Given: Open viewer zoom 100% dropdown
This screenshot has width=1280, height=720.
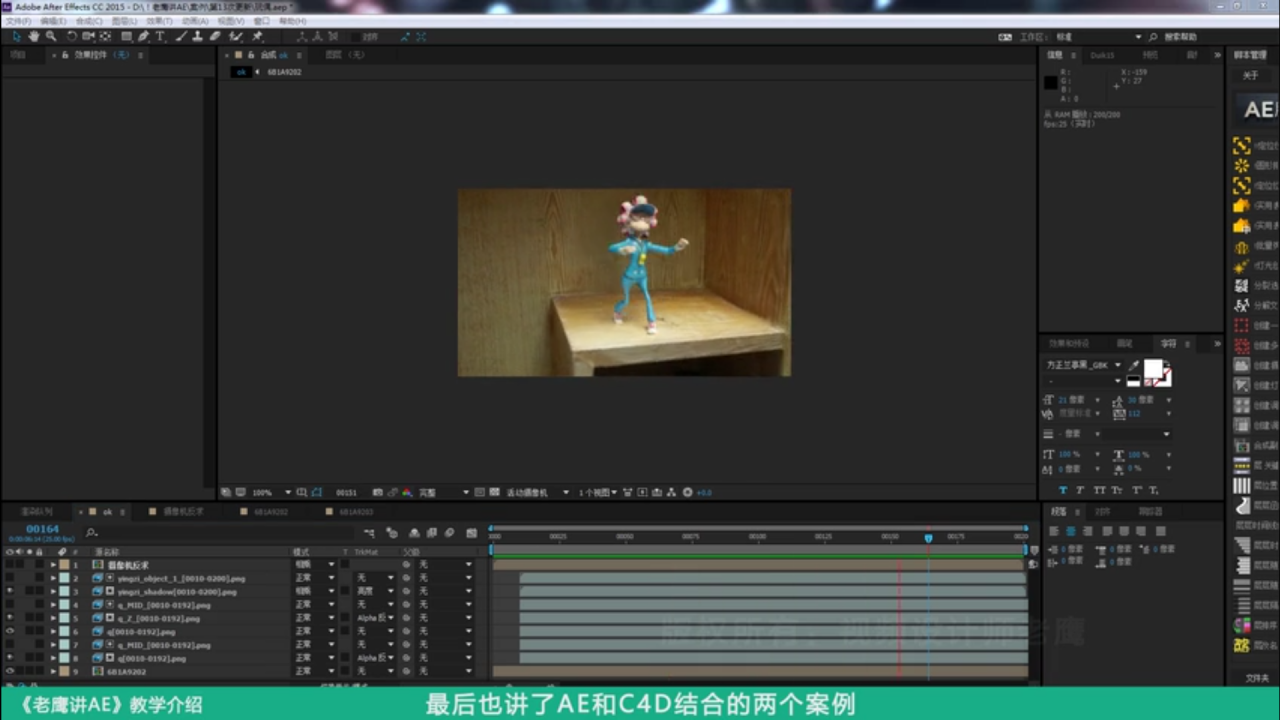Looking at the screenshot, I should coord(271,492).
